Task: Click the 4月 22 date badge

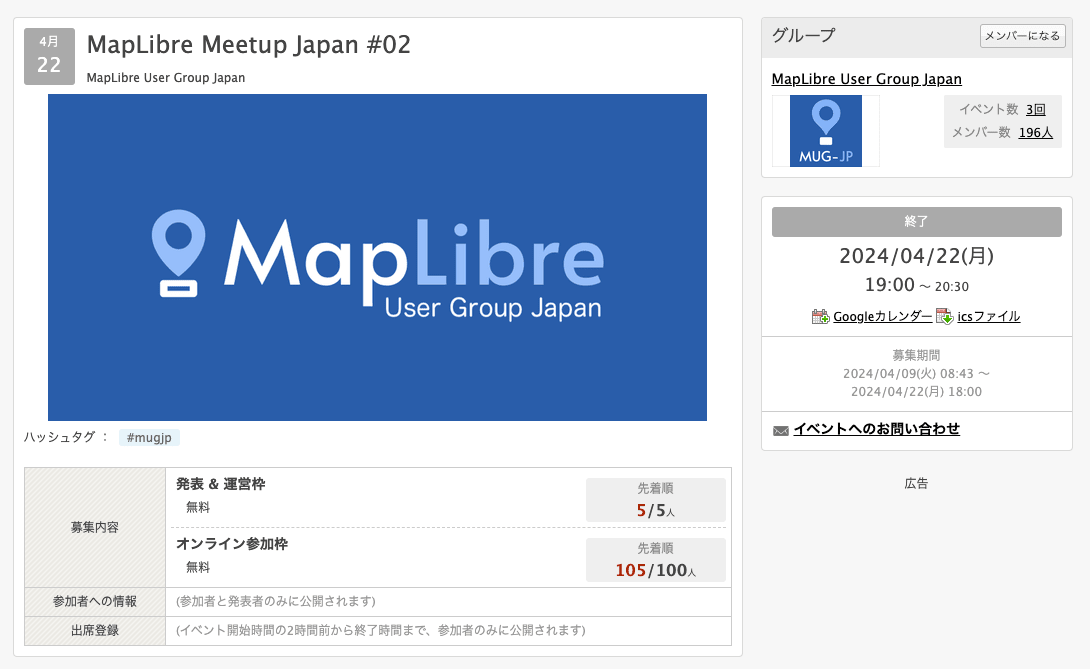Action: 49,56
